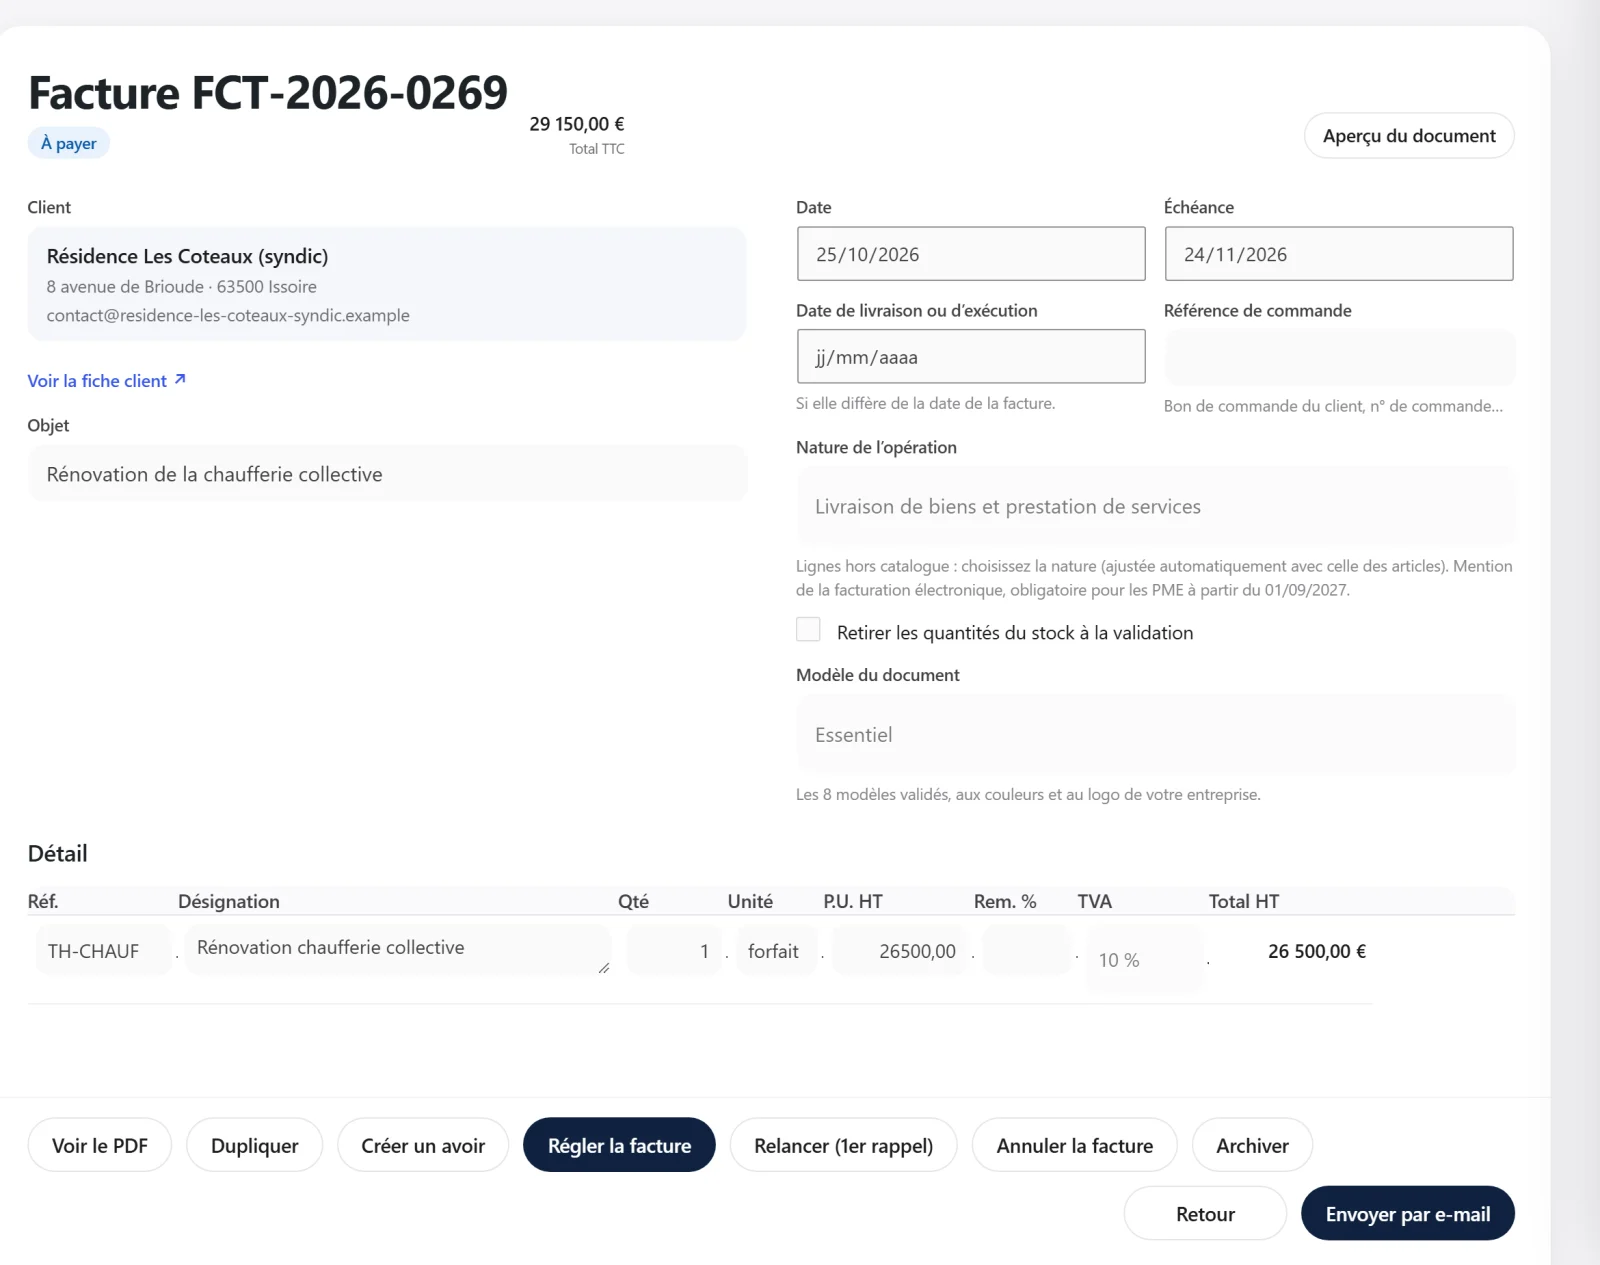
Task: Click the Référence de commande input
Action: [x=1339, y=357]
